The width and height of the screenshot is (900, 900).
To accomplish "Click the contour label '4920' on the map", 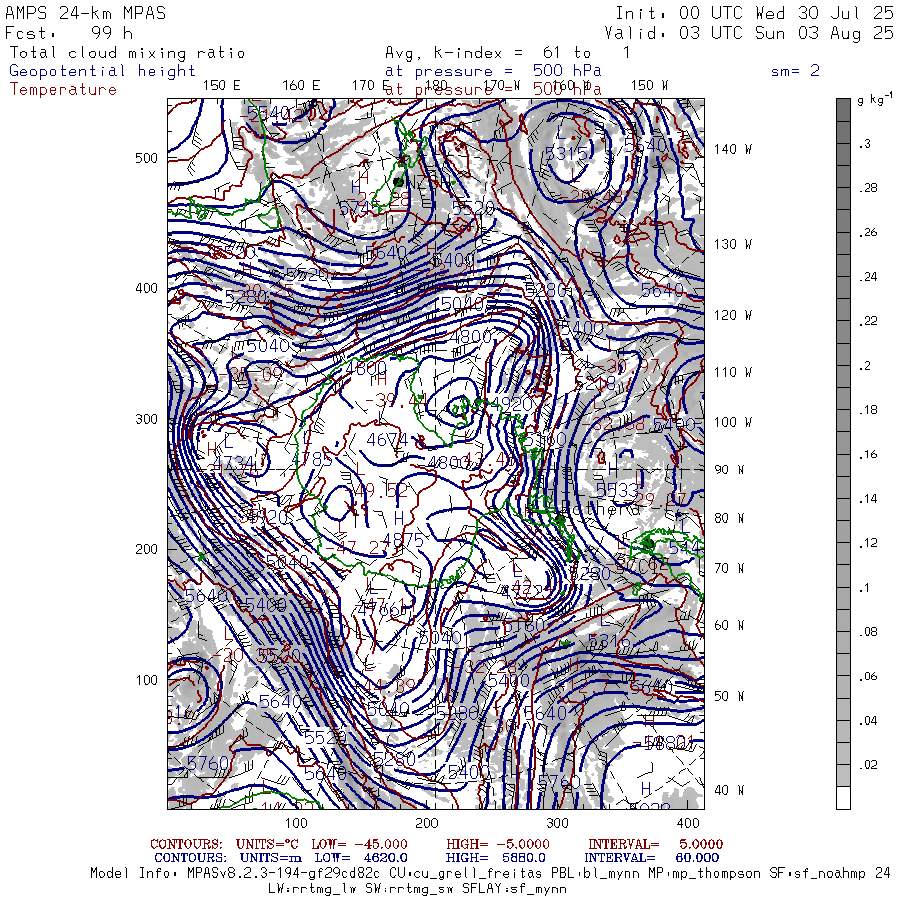I will pyautogui.click(x=512, y=404).
